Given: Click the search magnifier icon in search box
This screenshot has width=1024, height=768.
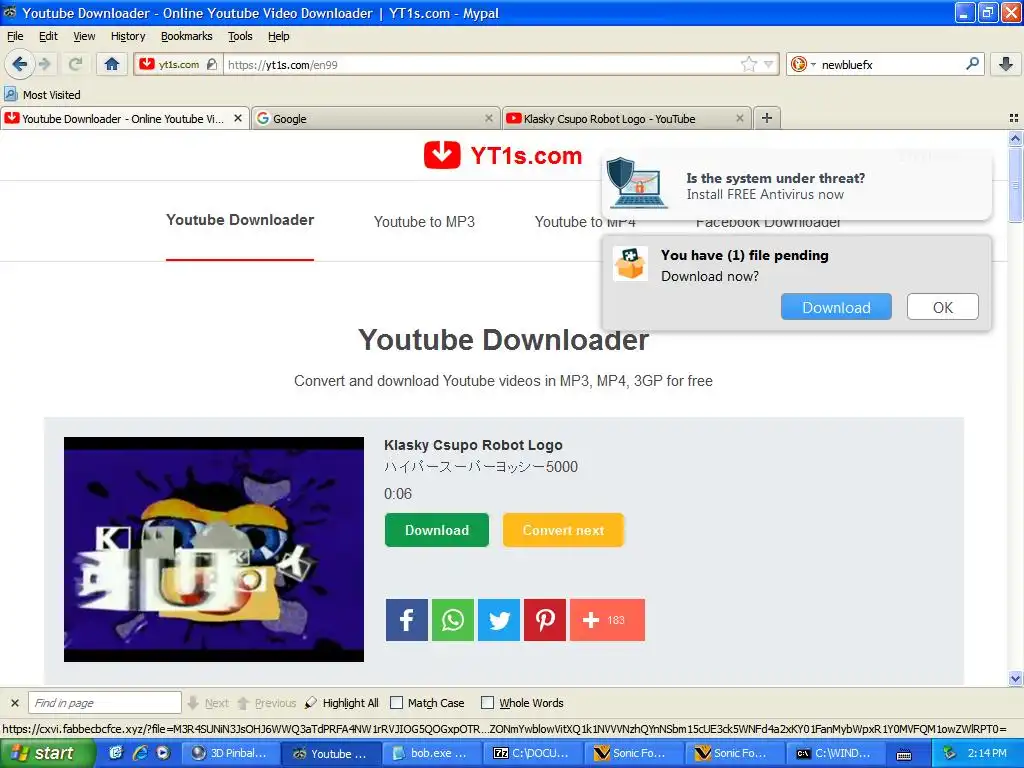Looking at the screenshot, I should pyautogui.click(x=972, y=64).
